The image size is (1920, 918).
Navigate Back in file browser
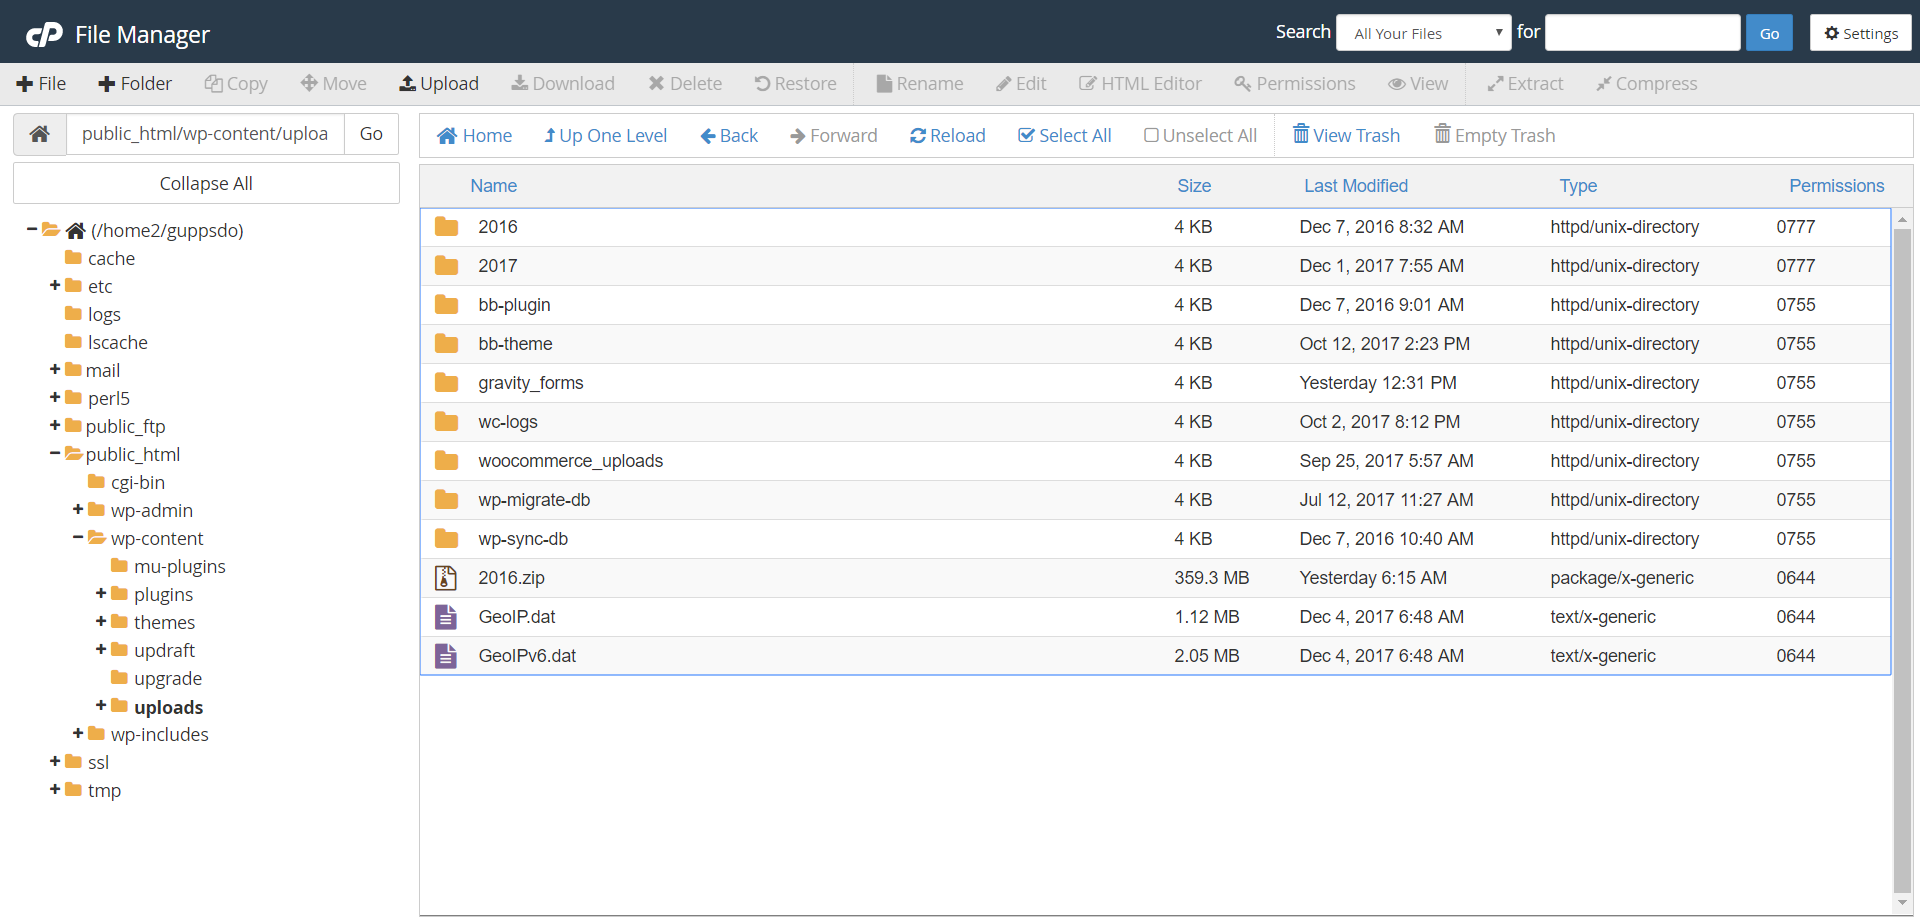coord(729,136)
